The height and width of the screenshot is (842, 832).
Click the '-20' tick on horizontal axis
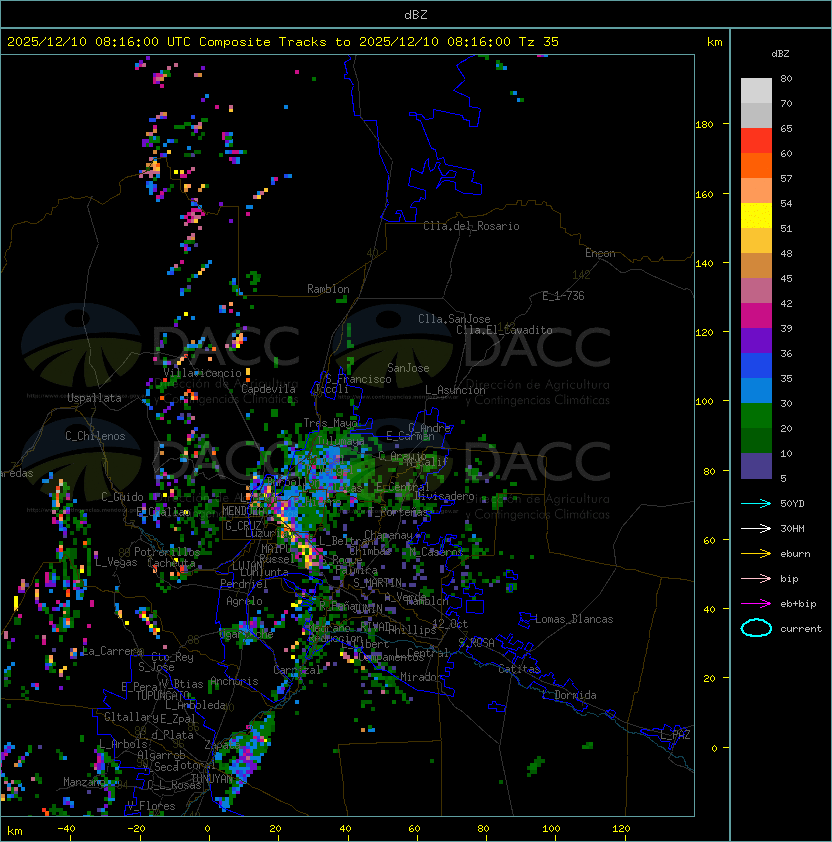click(136, 829)
